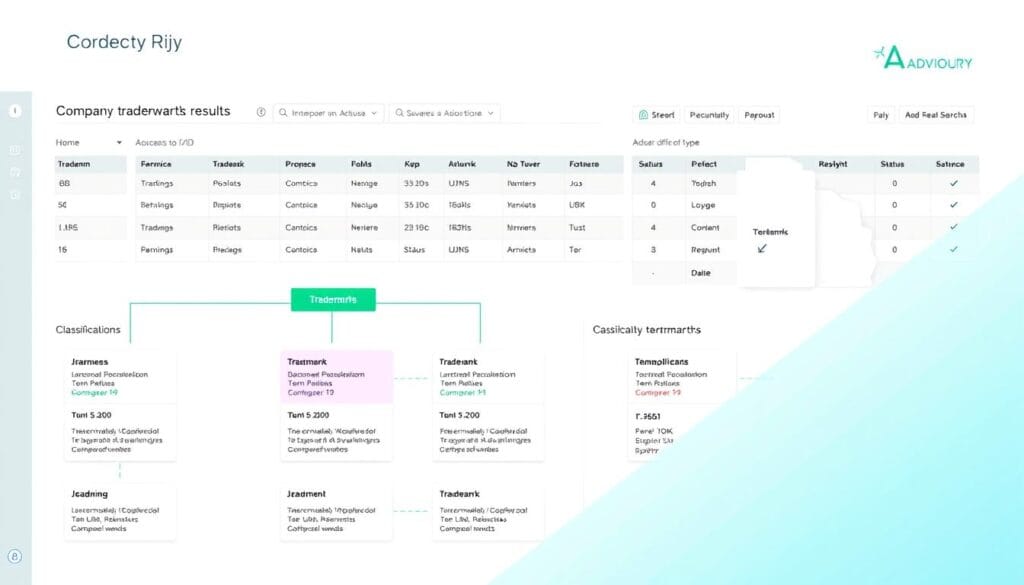This screenshot has height=585, width=1024.
Task: Click the 'Loyge' cell
Action: (703, 205)
